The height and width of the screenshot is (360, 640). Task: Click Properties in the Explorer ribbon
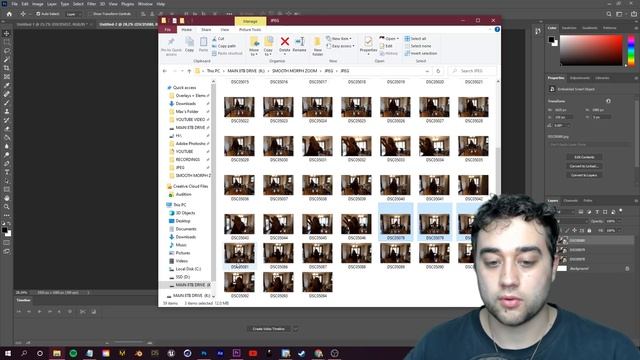coord(368,44)
